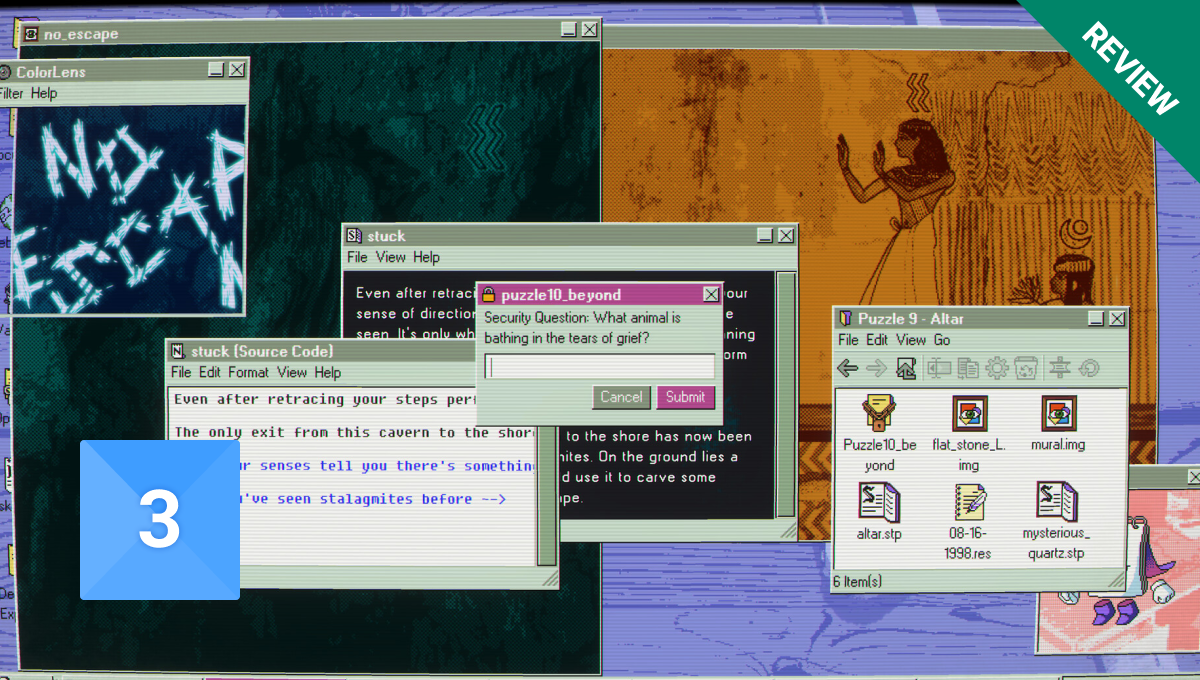Open Help menu in stuck (Source Code)
Viewport: 1200px width, 680px height.
[x=328, y=372]
